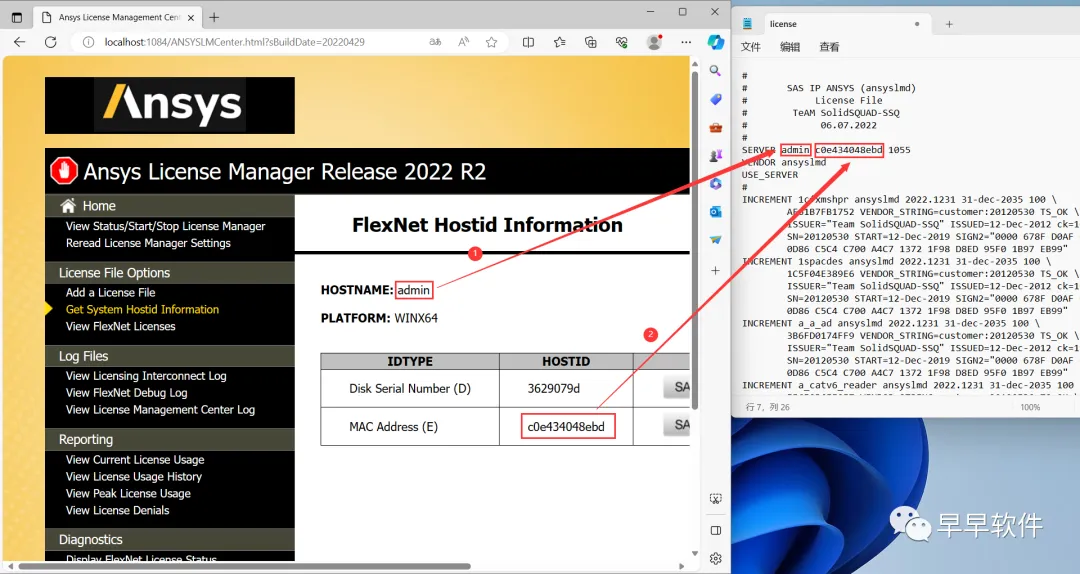Screen dimensions: 1080x574
Task: Open View License Management Center Log
Action: click(x=160, y=410)
